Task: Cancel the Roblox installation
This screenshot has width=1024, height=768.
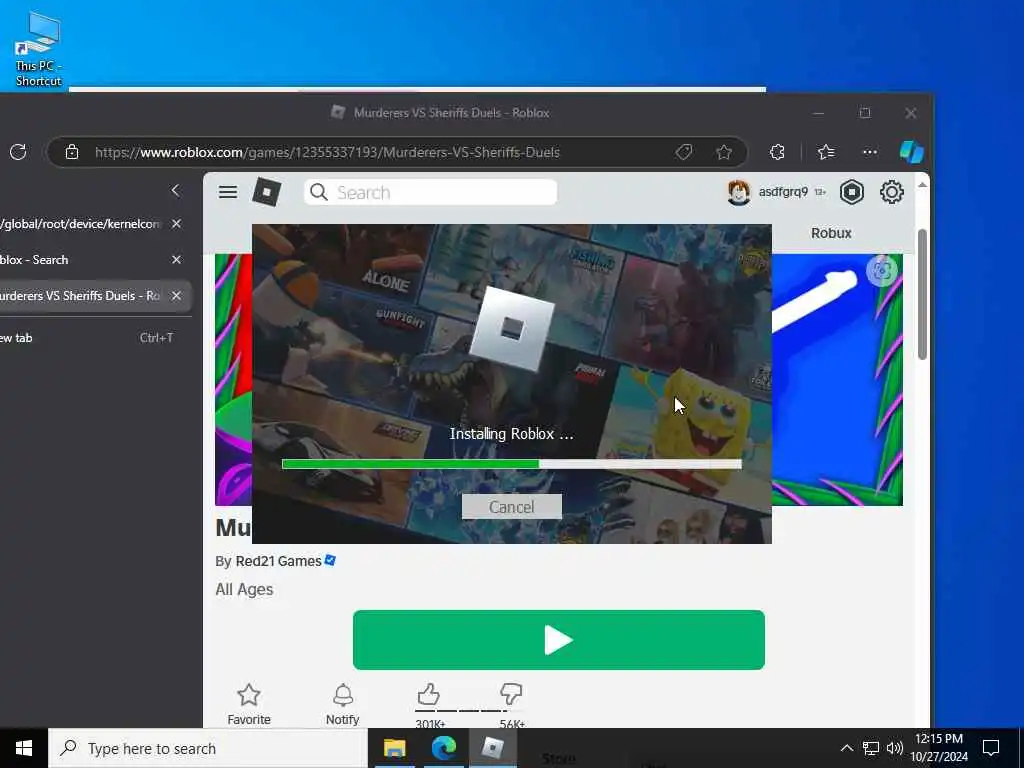Action: tap(511, 507)
